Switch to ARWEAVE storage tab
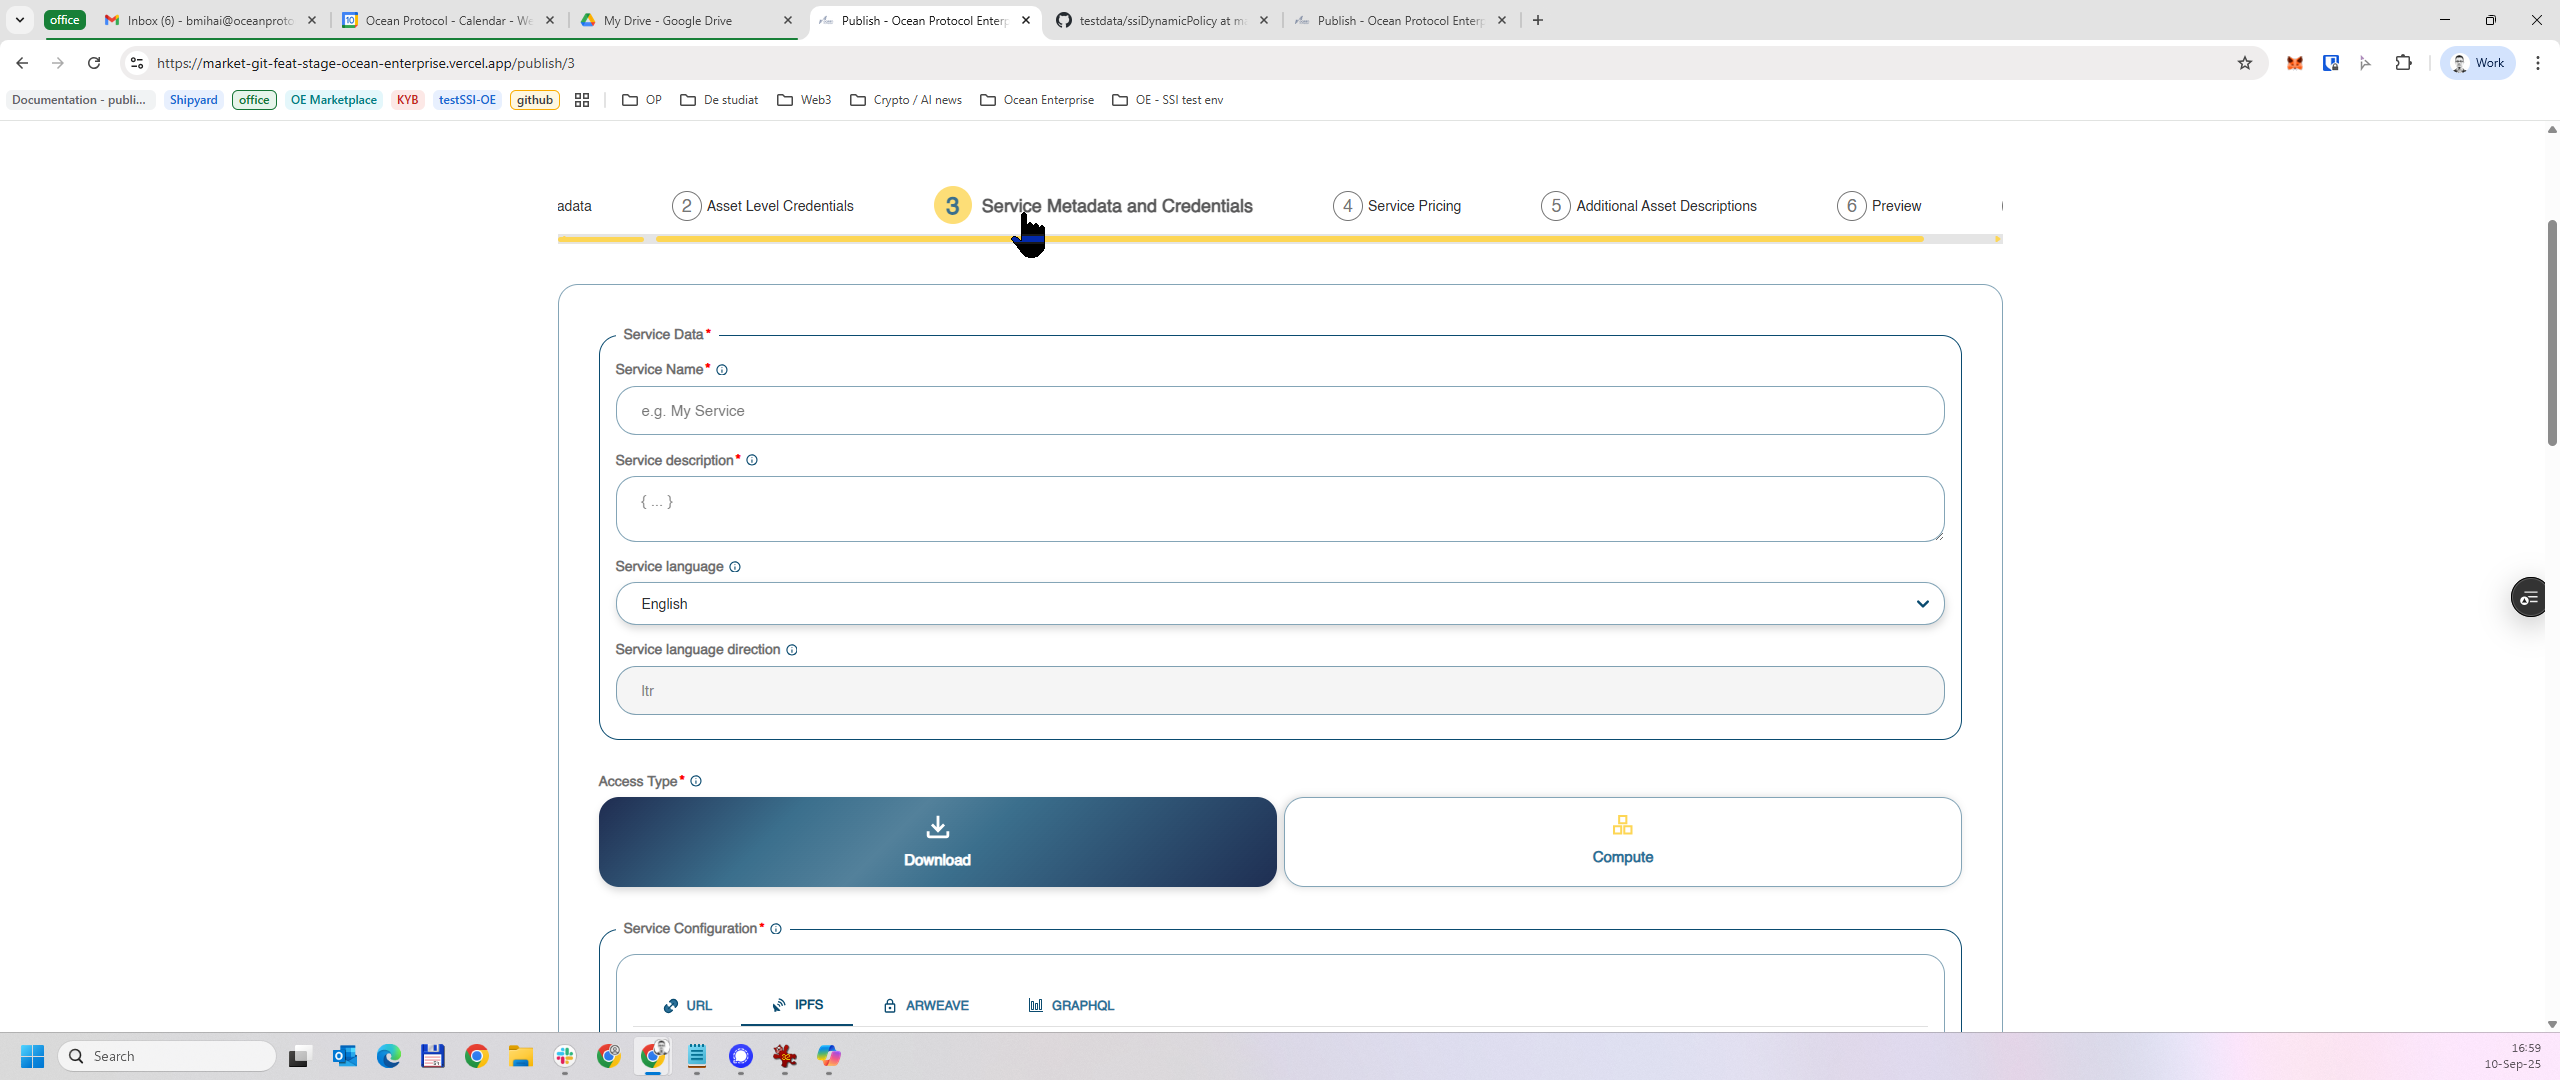2560x1080 pixels. coord(926,1005)
